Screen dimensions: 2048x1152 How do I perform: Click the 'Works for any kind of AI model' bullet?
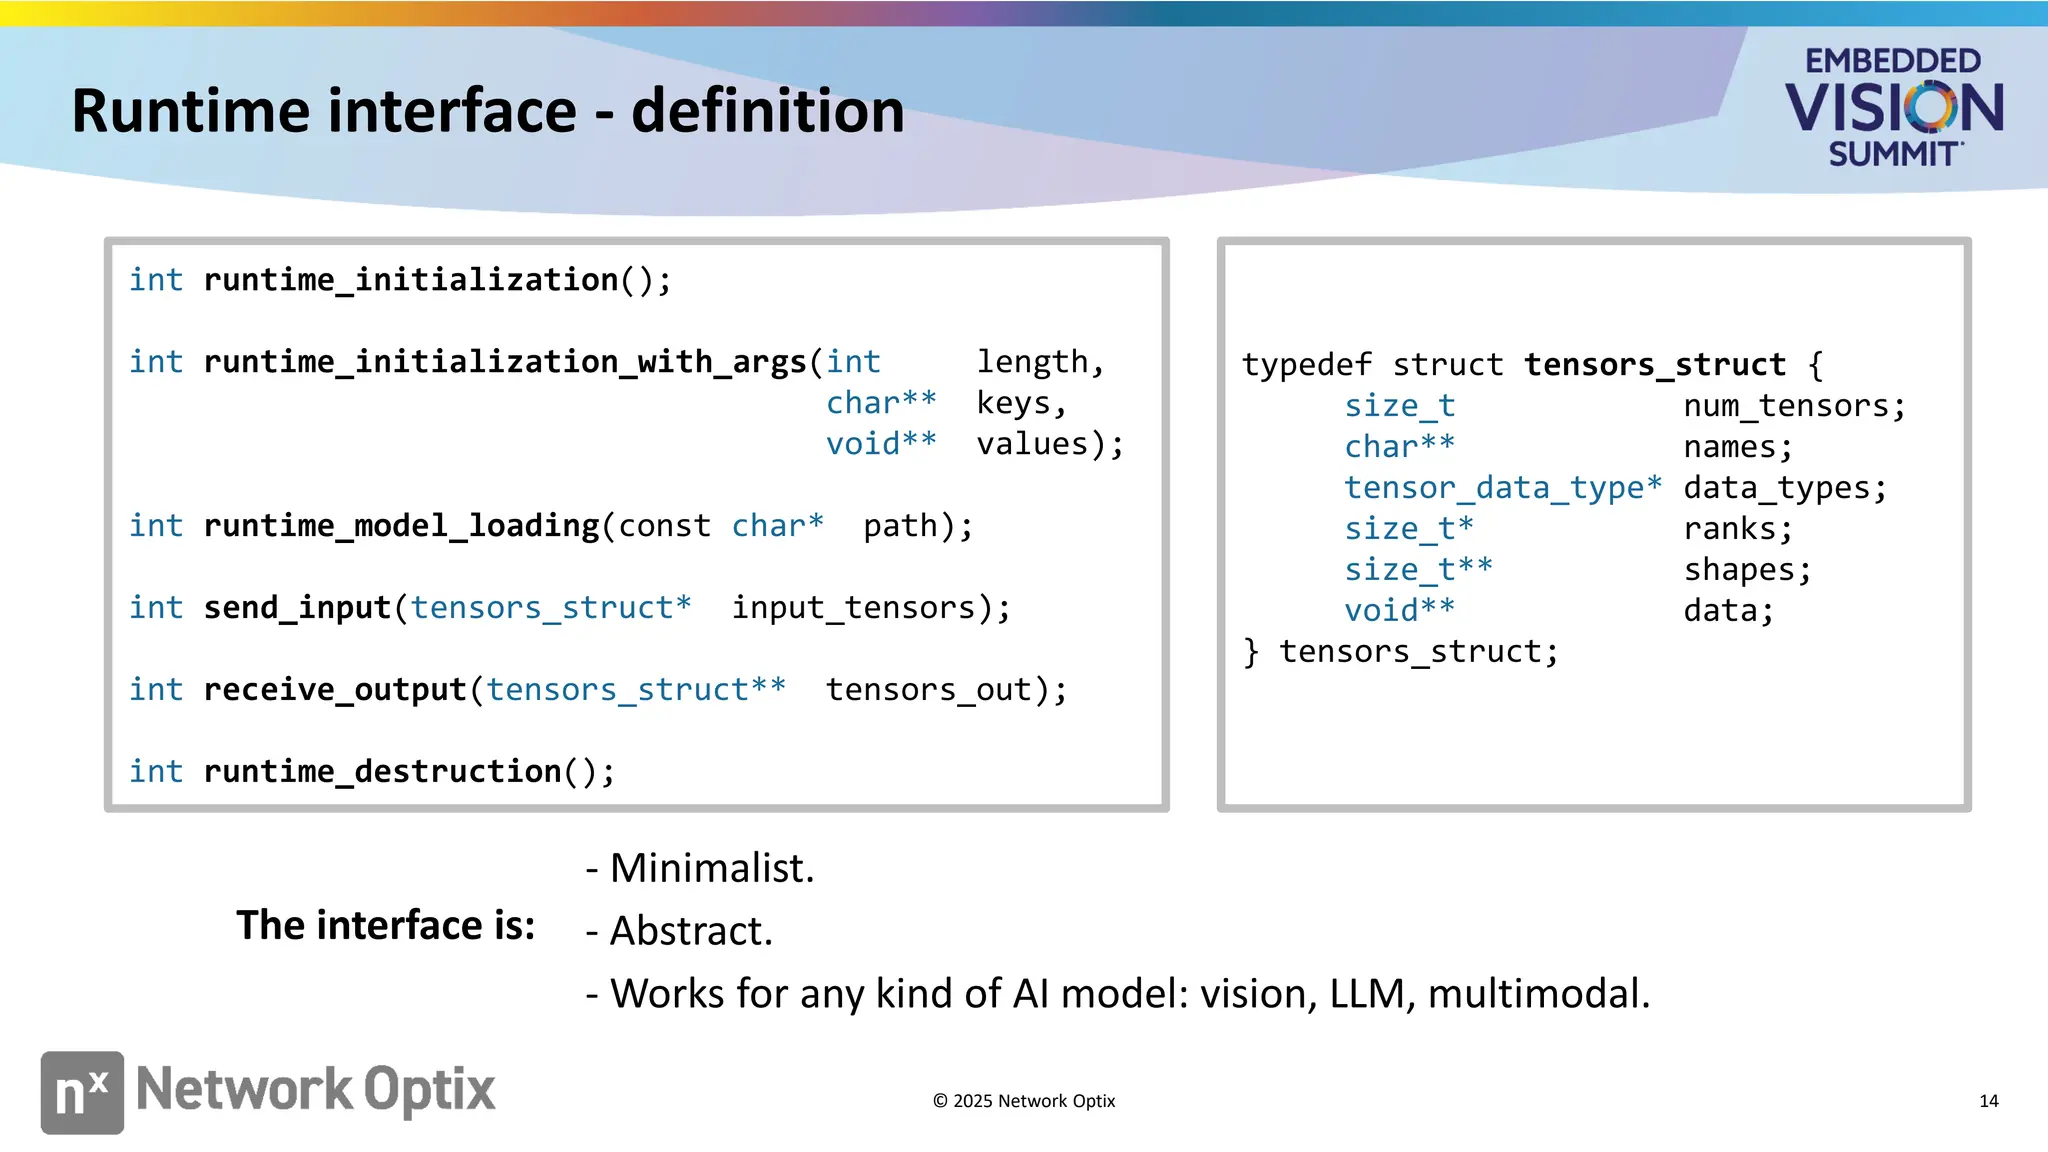1118,994
